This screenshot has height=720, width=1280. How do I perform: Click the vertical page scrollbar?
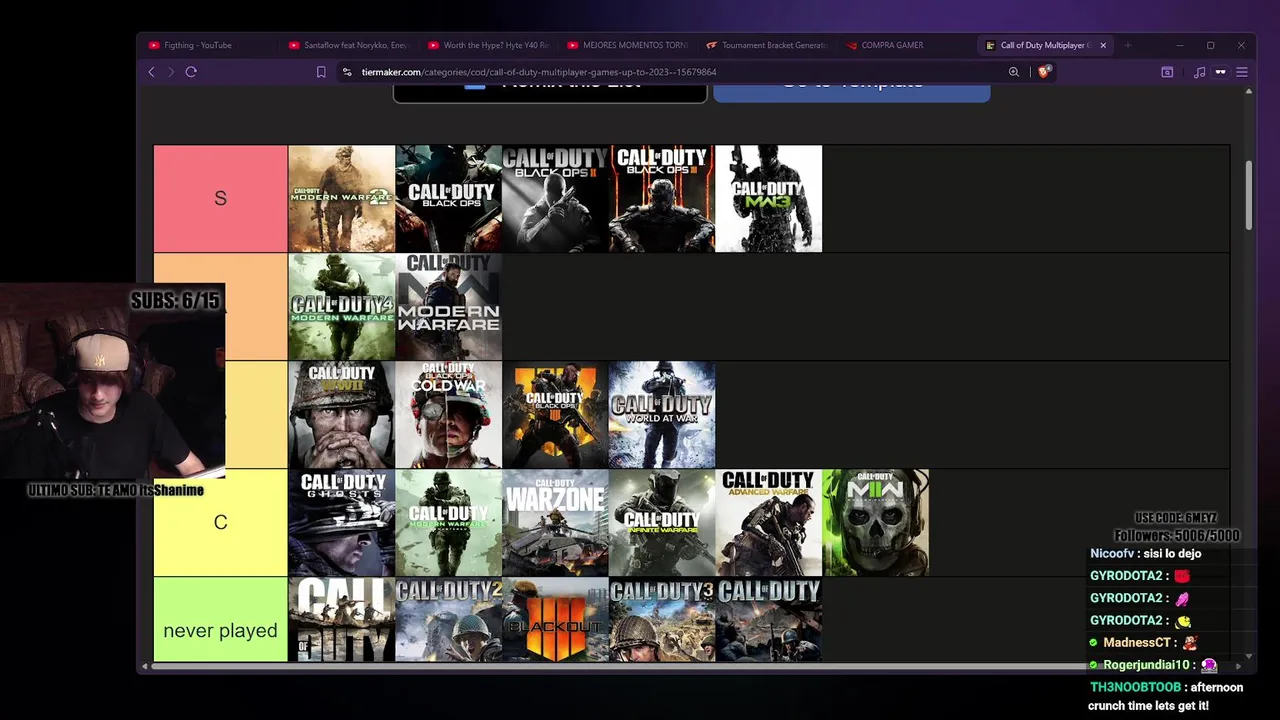(1248, 195)
